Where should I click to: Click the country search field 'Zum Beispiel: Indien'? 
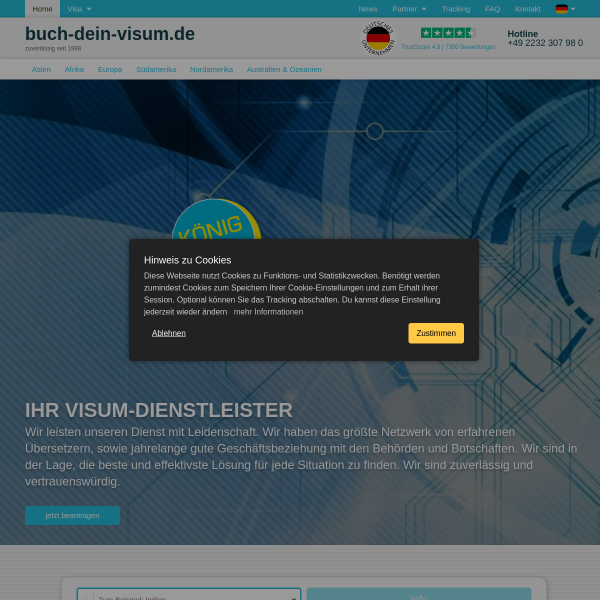coord(189,594)
